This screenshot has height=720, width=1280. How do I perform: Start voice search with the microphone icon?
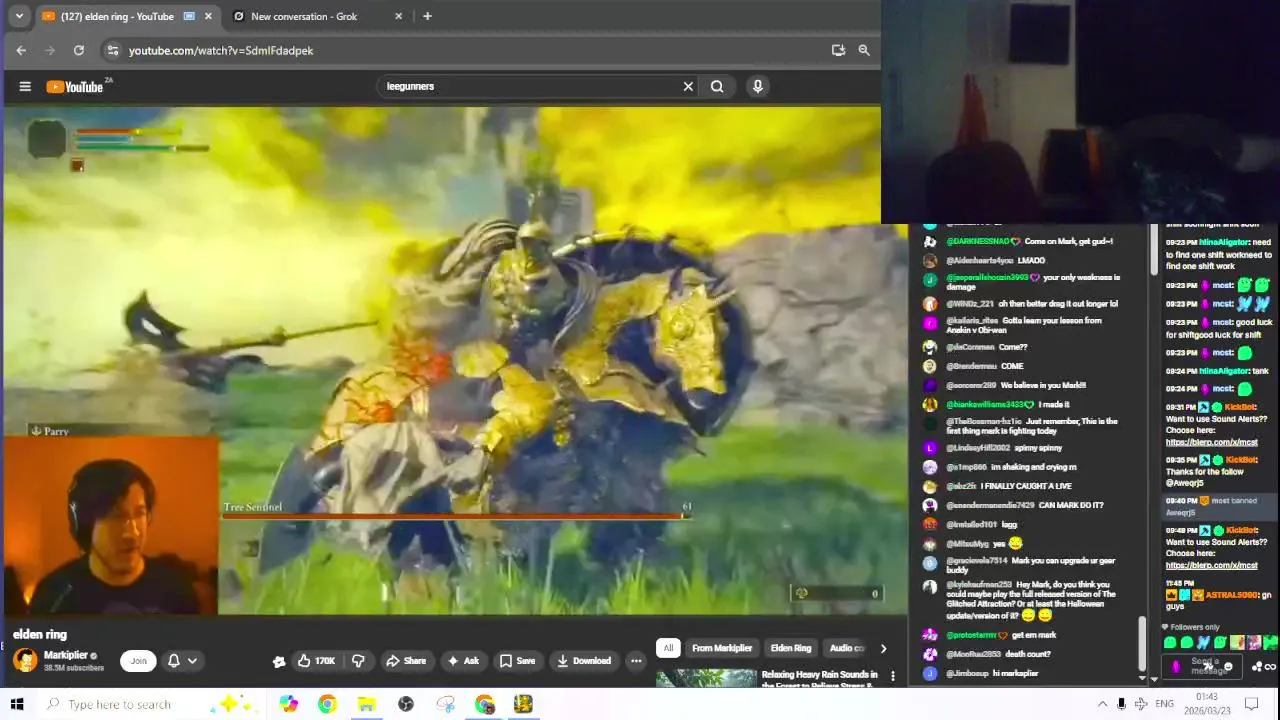pos(758,86)
